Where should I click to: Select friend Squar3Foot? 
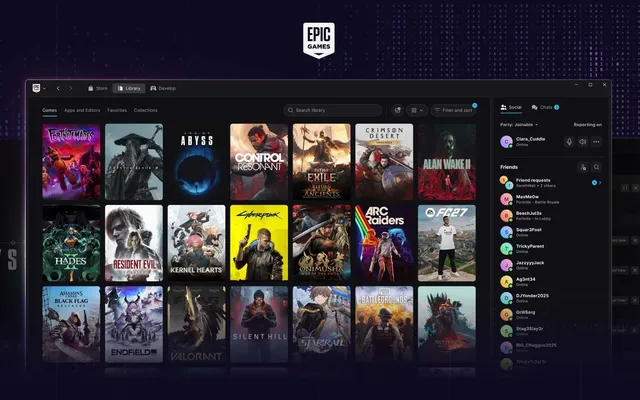(551, 232)
